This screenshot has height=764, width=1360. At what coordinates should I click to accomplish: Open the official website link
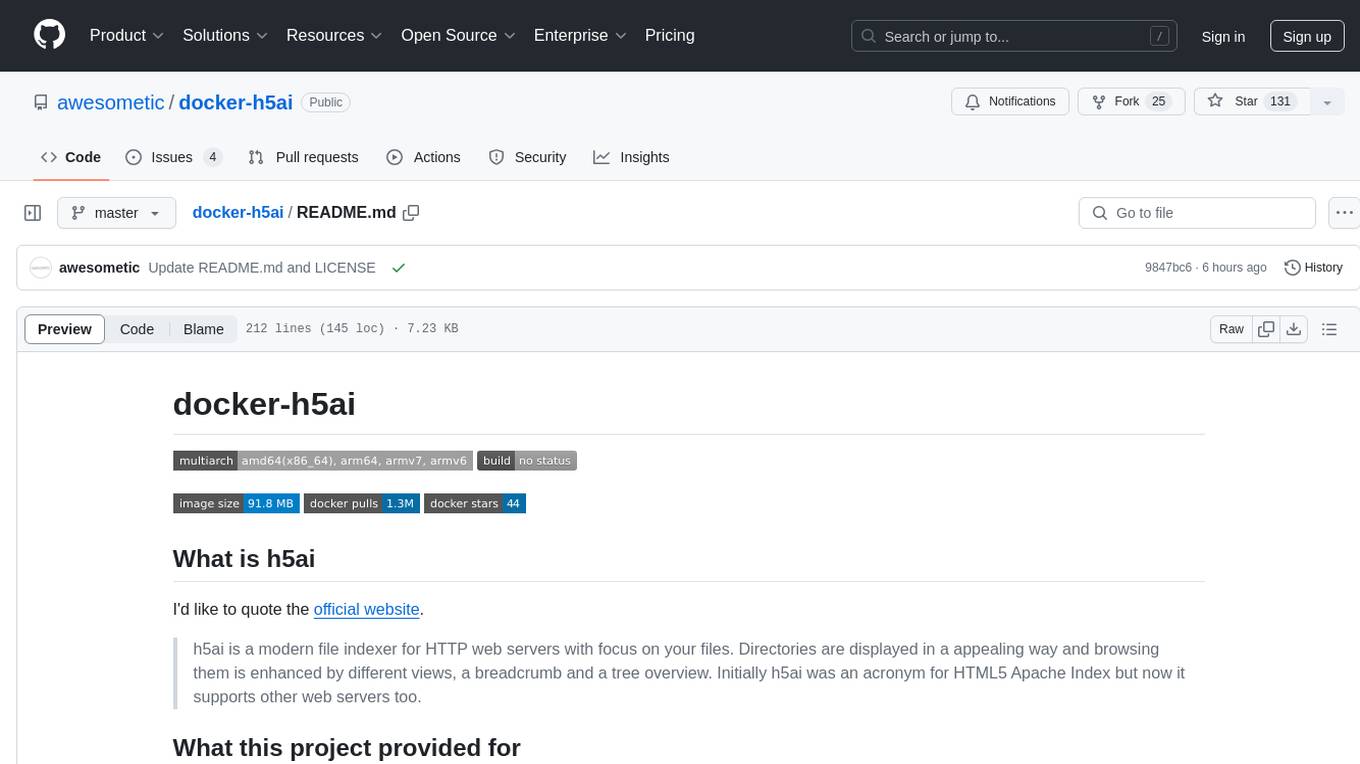coord(366,609)
